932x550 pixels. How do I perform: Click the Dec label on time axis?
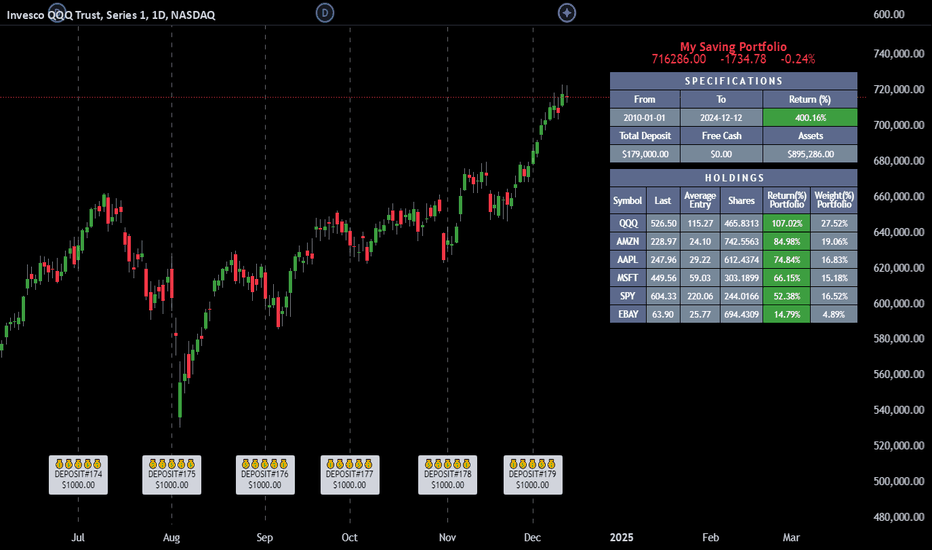pos(533,538)
